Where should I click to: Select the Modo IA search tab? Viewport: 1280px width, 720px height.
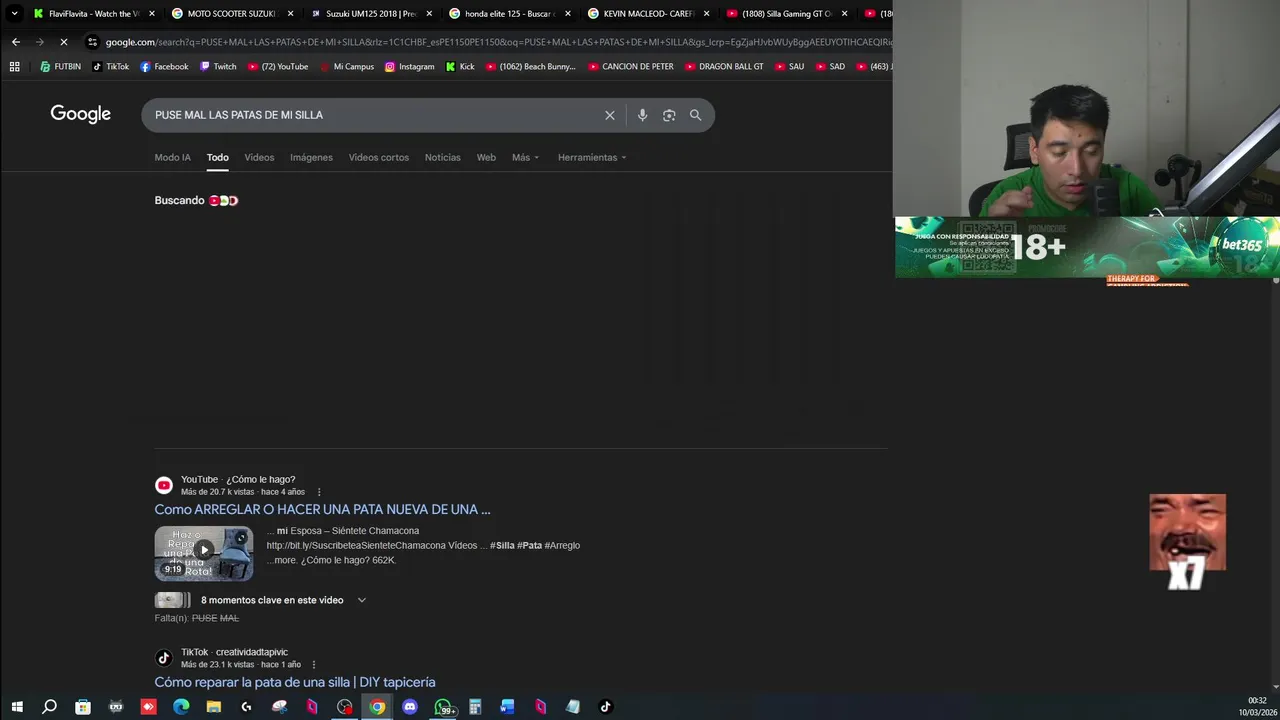[x=172, y=158]
